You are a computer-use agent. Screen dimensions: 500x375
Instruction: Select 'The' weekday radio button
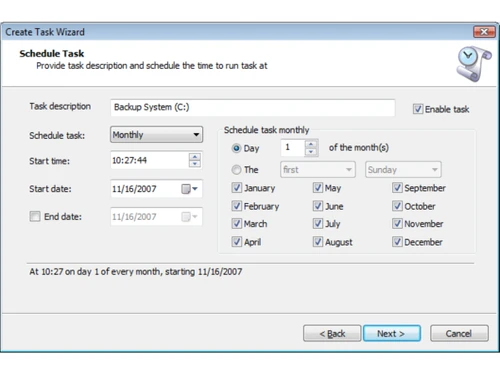[236, 170]
